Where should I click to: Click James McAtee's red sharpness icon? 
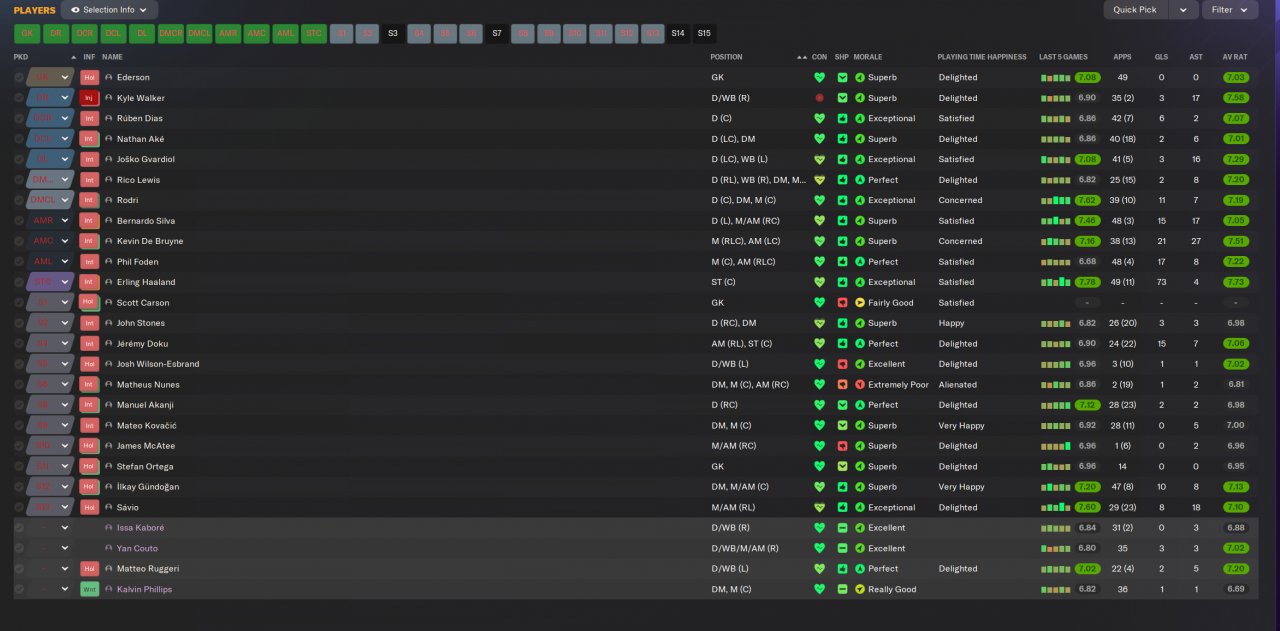coord(842,446)
